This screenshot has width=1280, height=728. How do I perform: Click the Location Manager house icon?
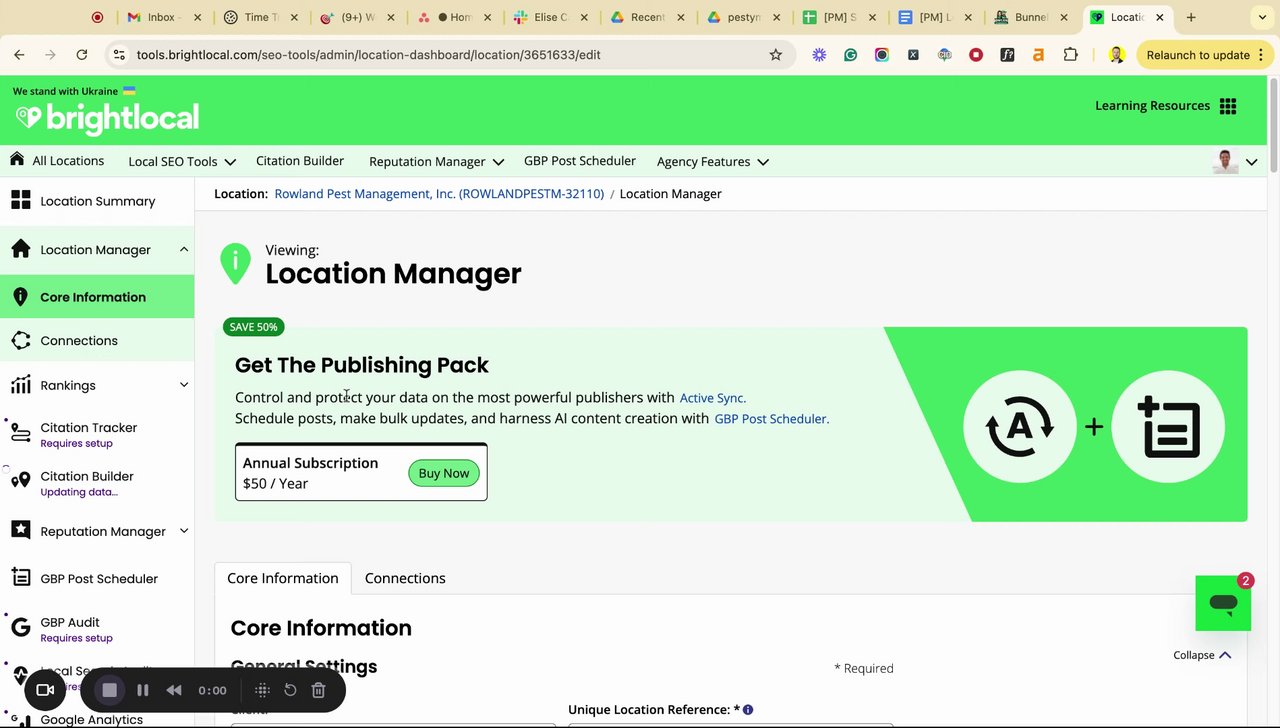coord(20,249)
